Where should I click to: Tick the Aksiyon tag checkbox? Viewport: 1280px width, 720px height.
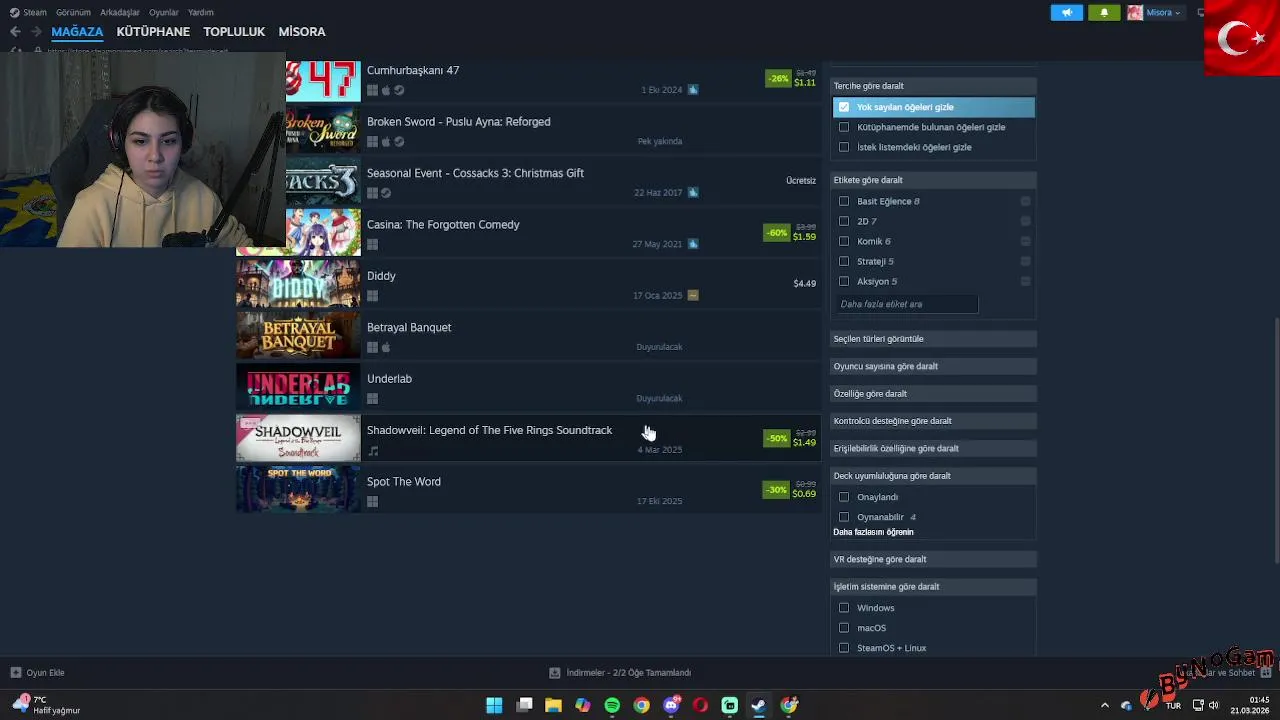point(844,281)
